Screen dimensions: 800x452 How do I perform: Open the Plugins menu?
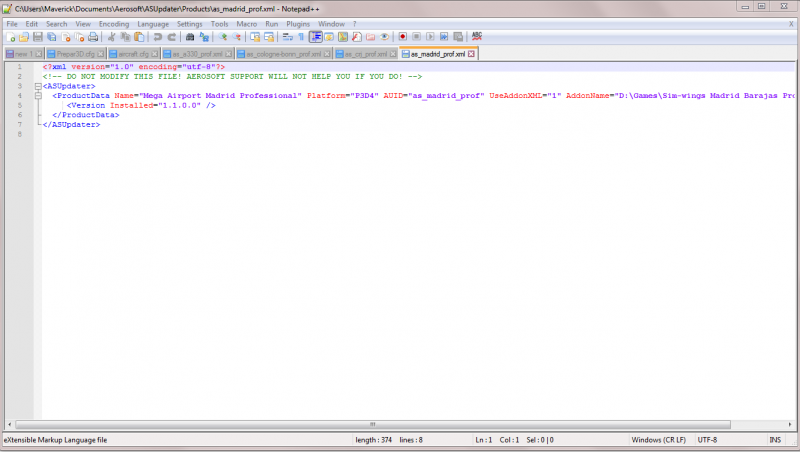click(298, 24)
